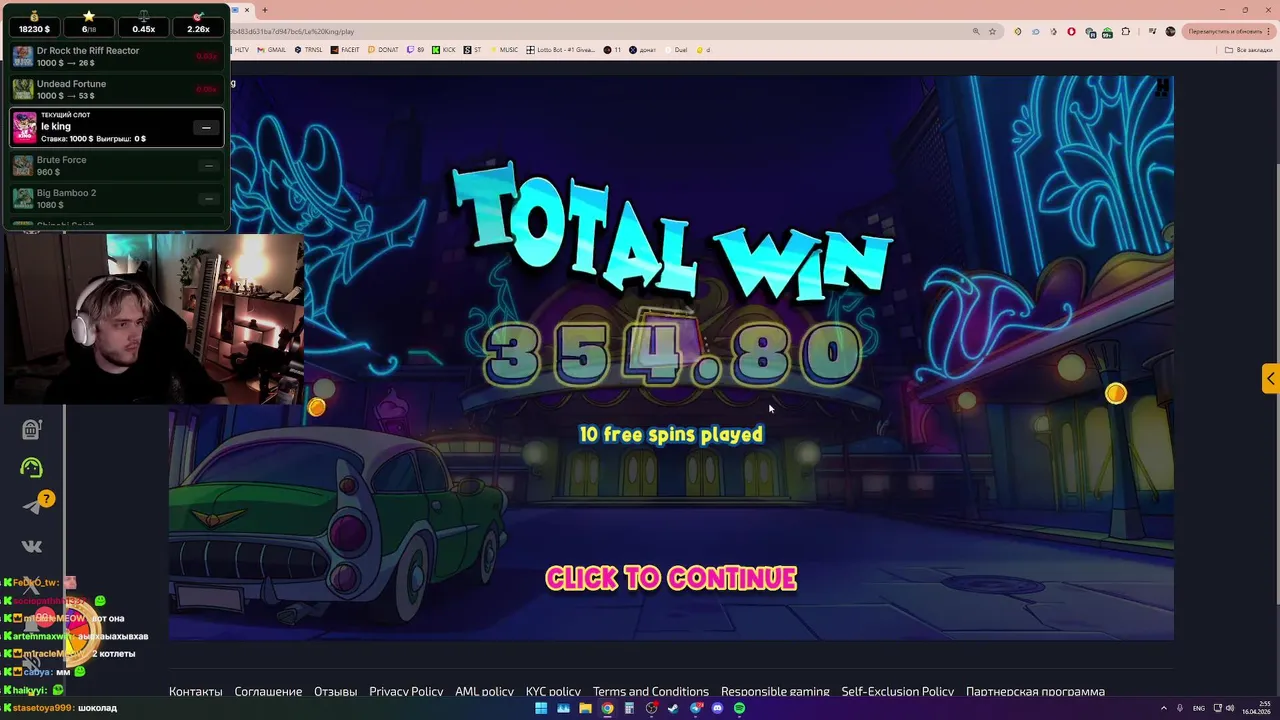This screenshot has height=720, width=1280.
Task: Switch to Chrome in the taskbar
Action: coord(607,708)
